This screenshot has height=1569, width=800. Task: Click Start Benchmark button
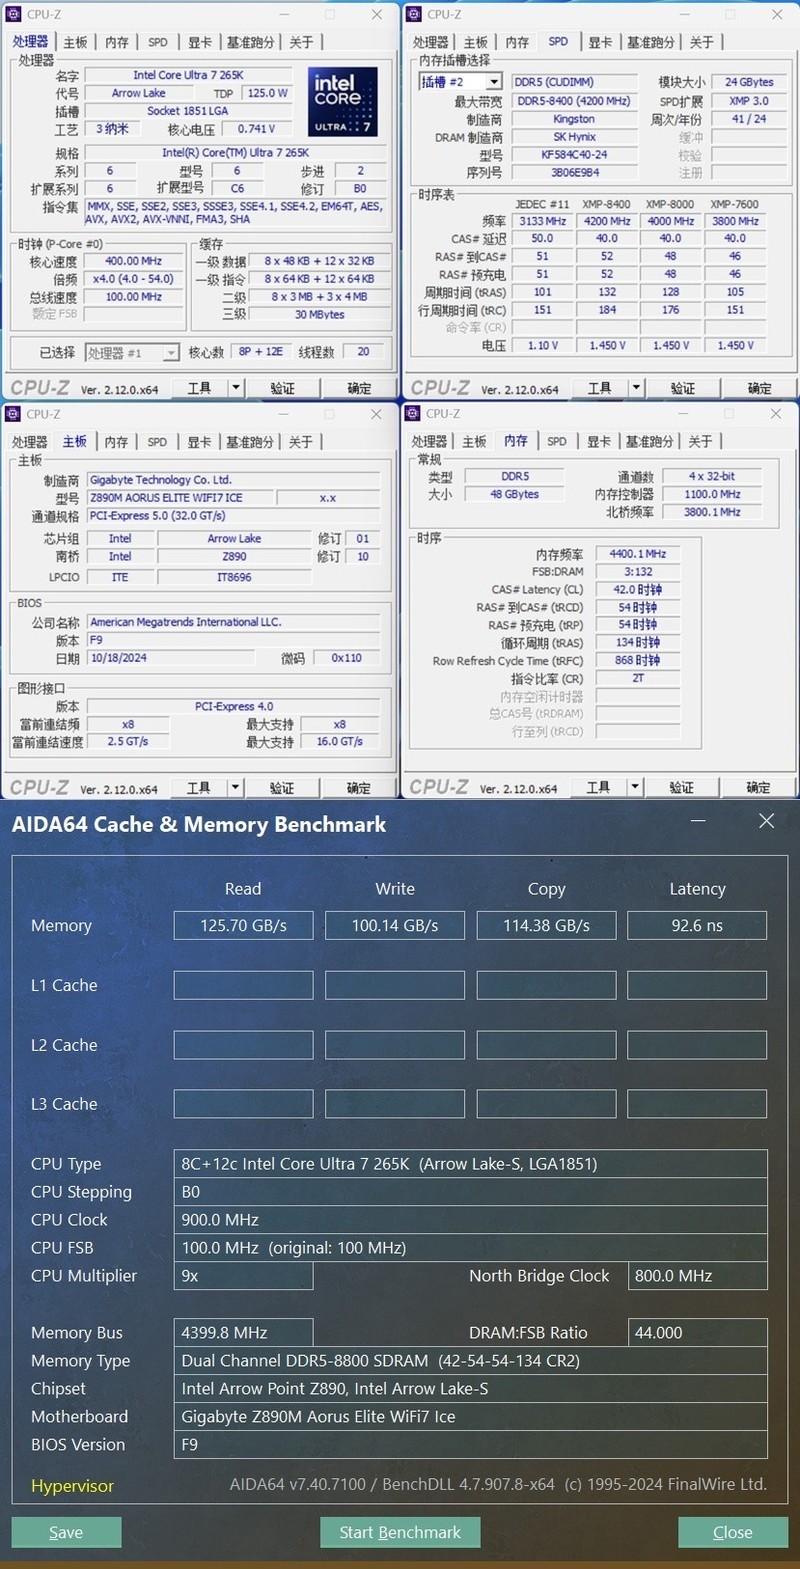(x=400, y=1532)
